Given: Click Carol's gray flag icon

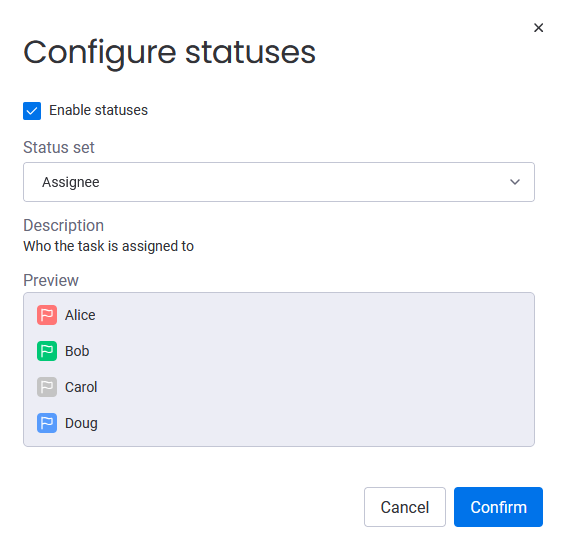Looking at the screenshot, I should pyautogui.click(x=47, y=387).
